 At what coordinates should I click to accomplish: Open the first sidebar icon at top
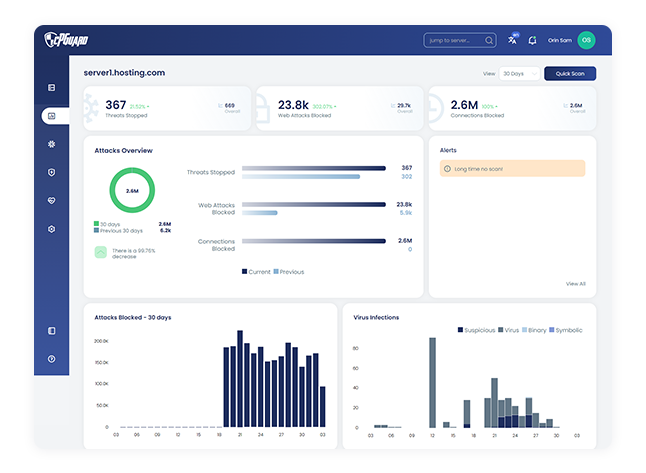51,87
